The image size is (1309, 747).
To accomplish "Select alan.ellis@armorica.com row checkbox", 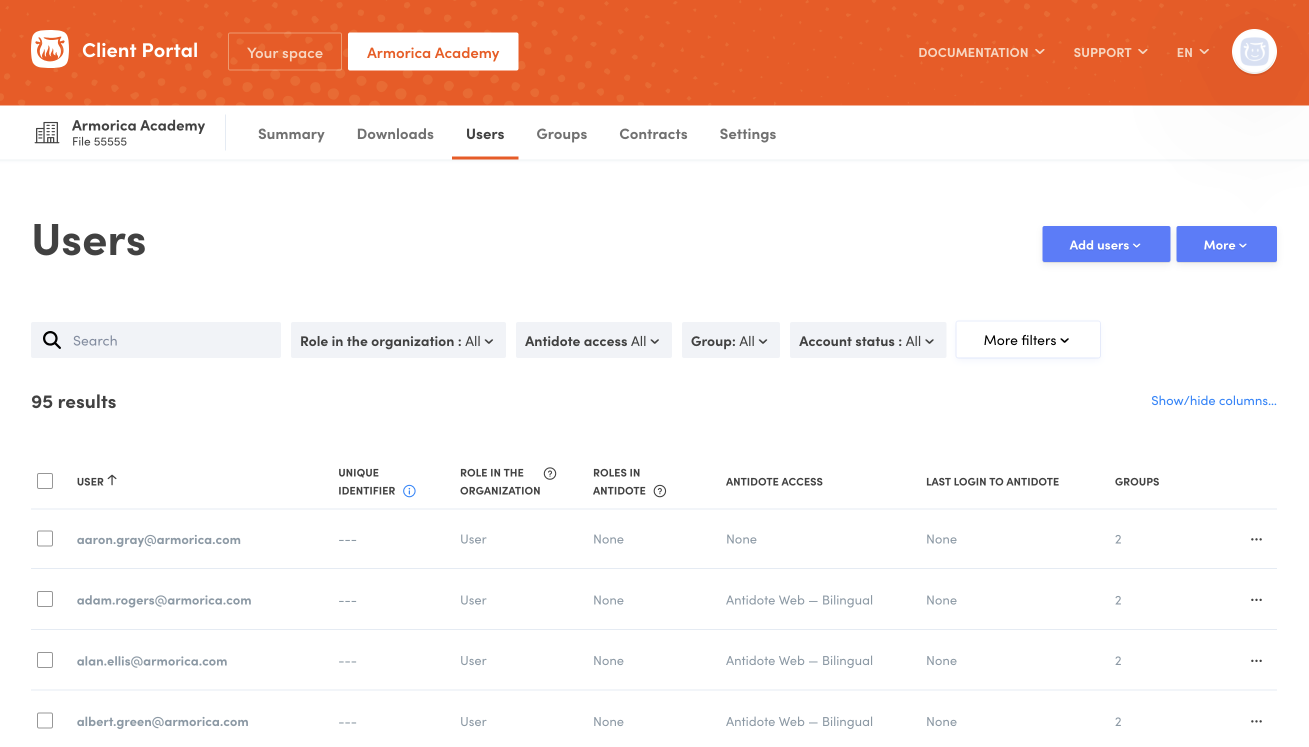I will (x=45, y=660).
